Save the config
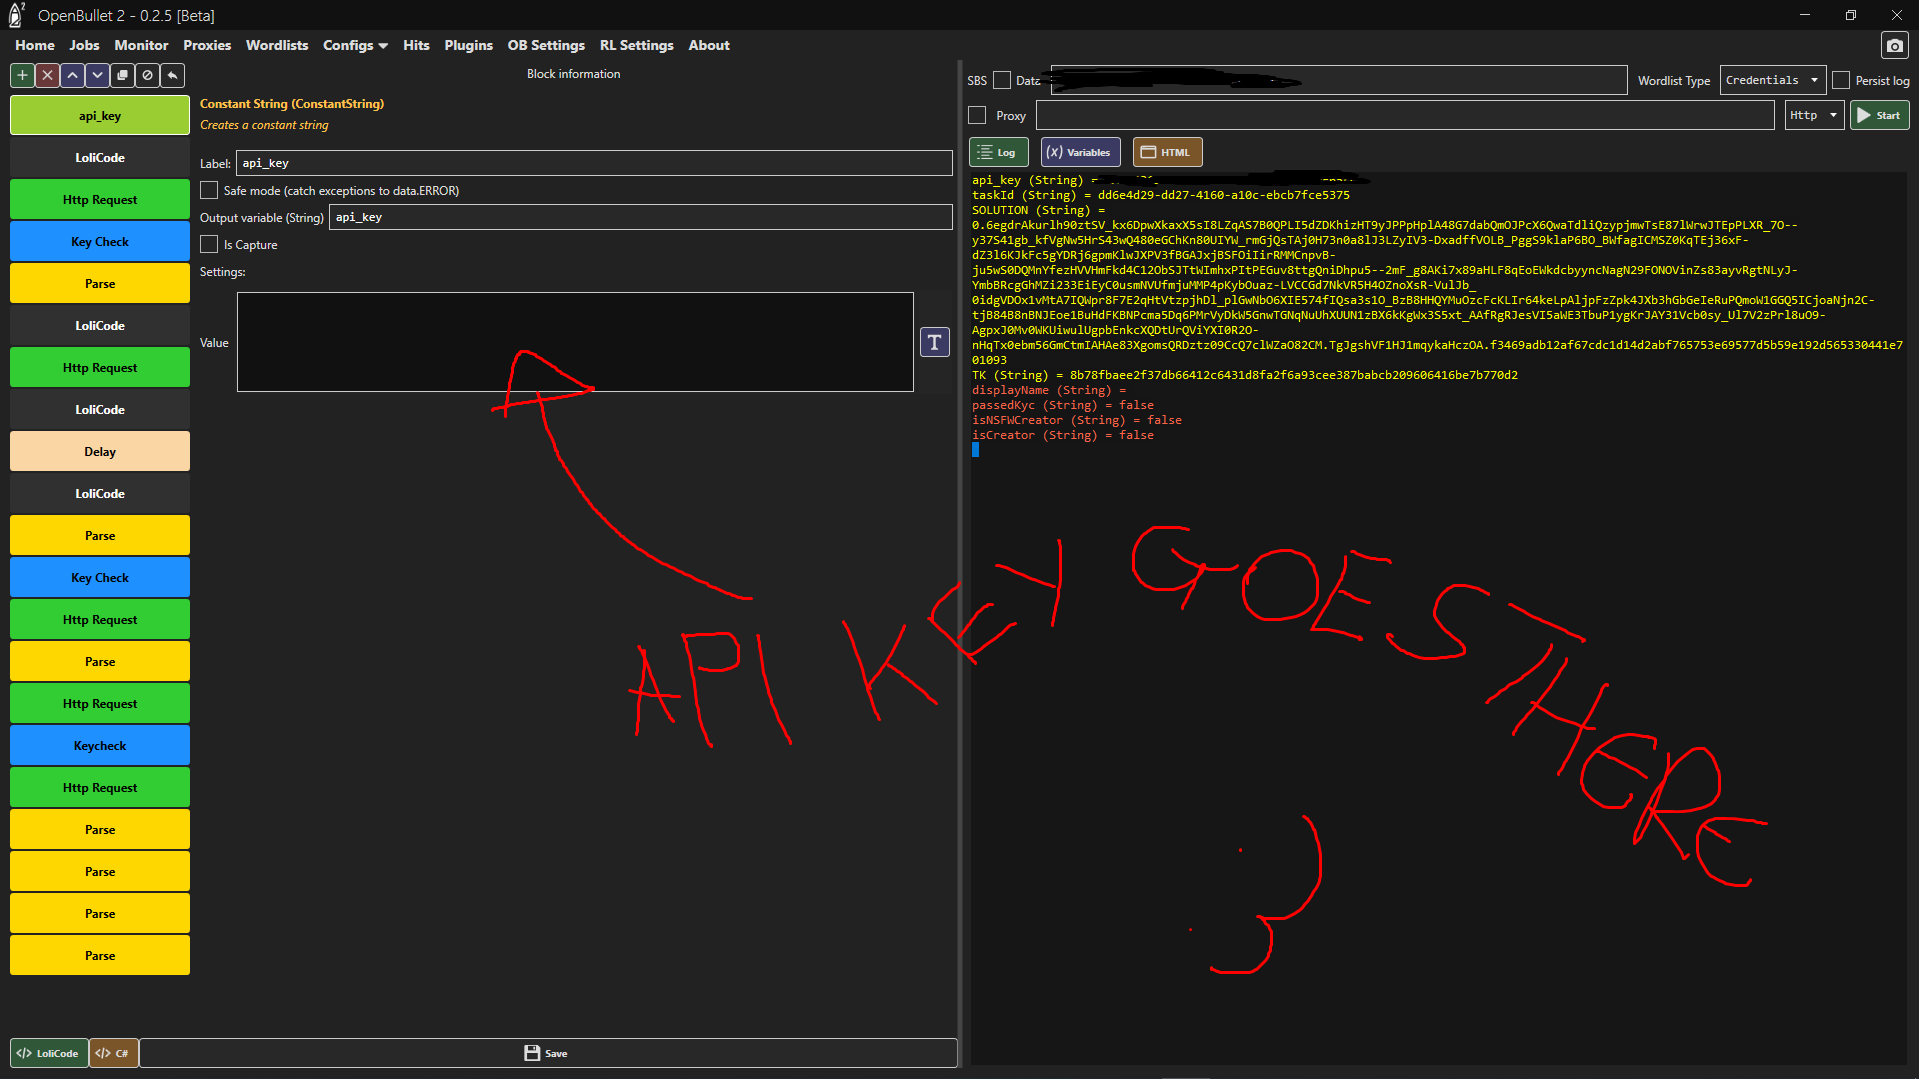The height and width of the screenshot is (1079, 1919). 547,1053
